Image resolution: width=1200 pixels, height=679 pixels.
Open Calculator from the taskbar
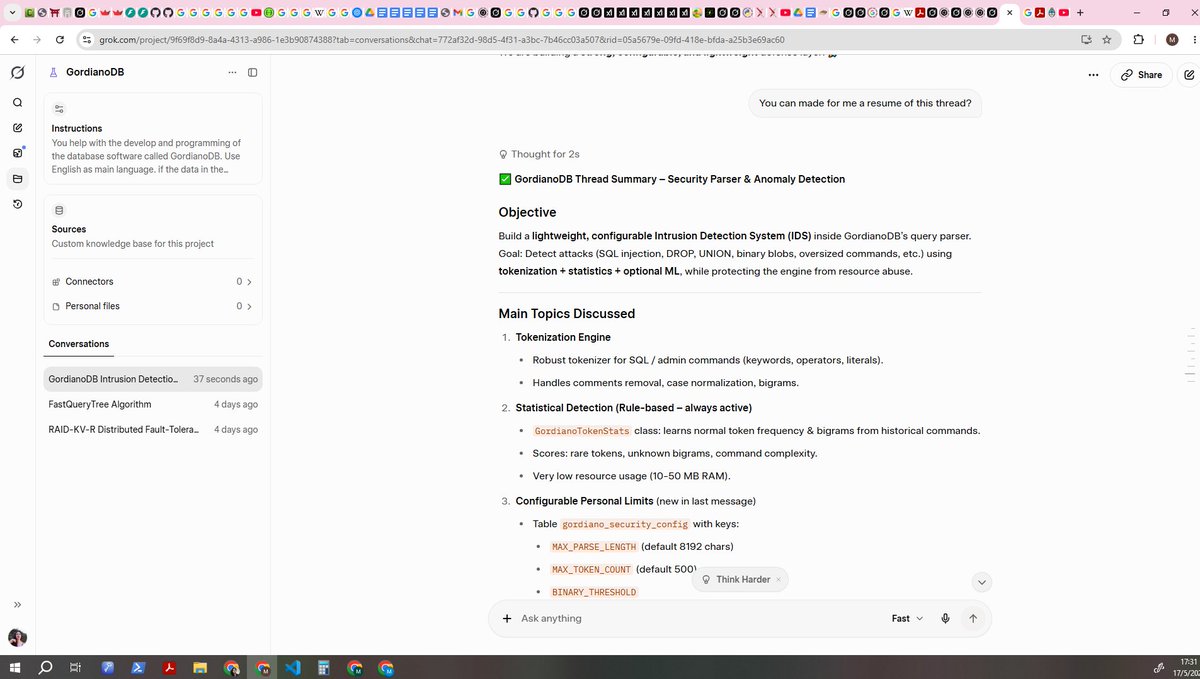(x=323, y=667)
